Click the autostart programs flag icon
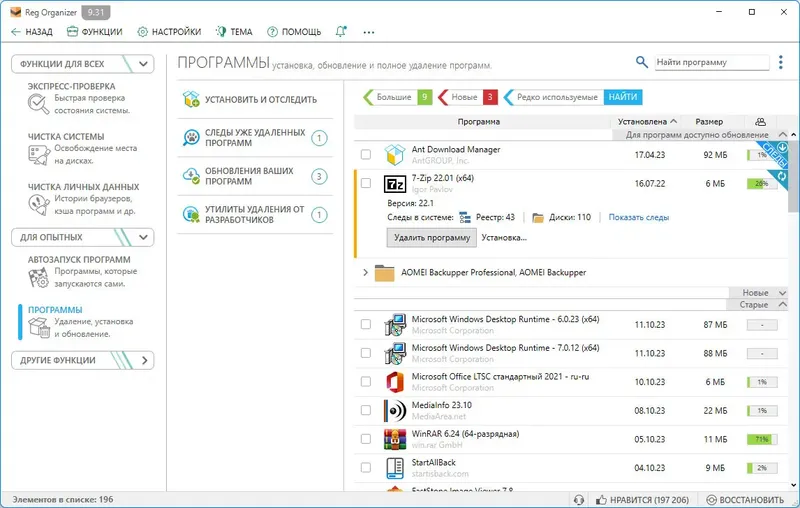Viewport: 800px width, 508px height. [38, 277]
